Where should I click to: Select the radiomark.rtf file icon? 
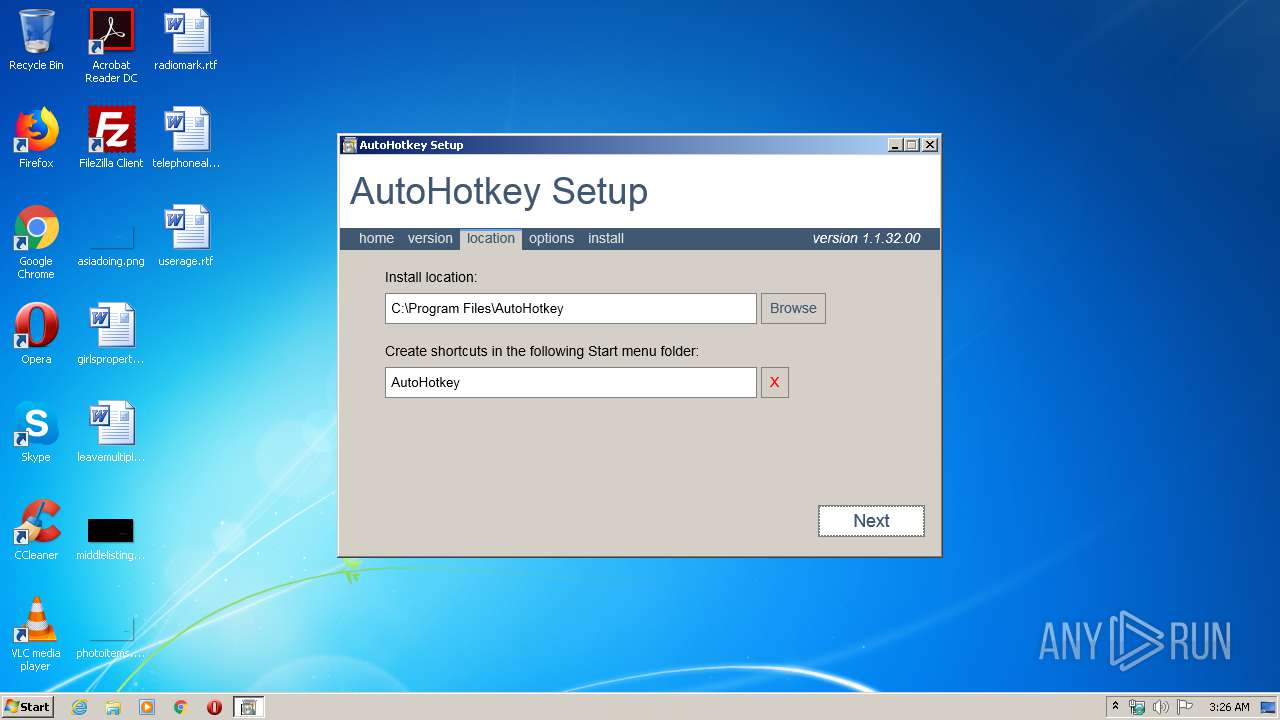point(186,41)
